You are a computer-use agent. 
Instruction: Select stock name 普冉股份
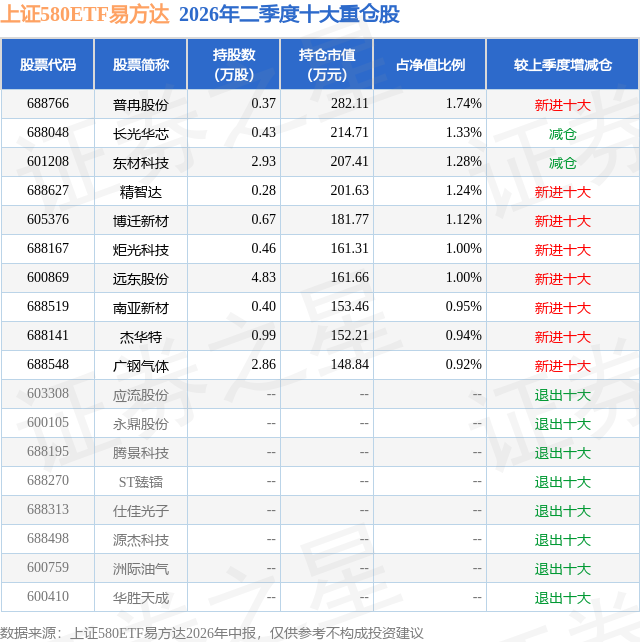coord(141,105)
